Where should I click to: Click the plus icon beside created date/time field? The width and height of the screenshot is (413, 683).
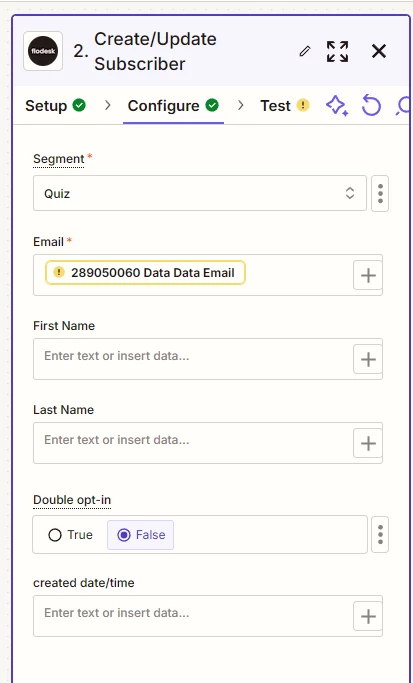[x=368, y=616]
